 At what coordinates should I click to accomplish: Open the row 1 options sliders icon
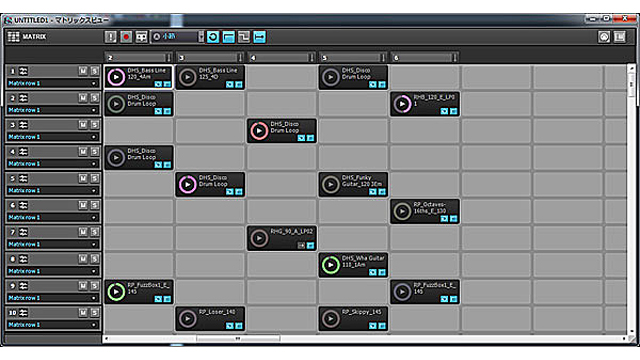[x=24, y=71]
